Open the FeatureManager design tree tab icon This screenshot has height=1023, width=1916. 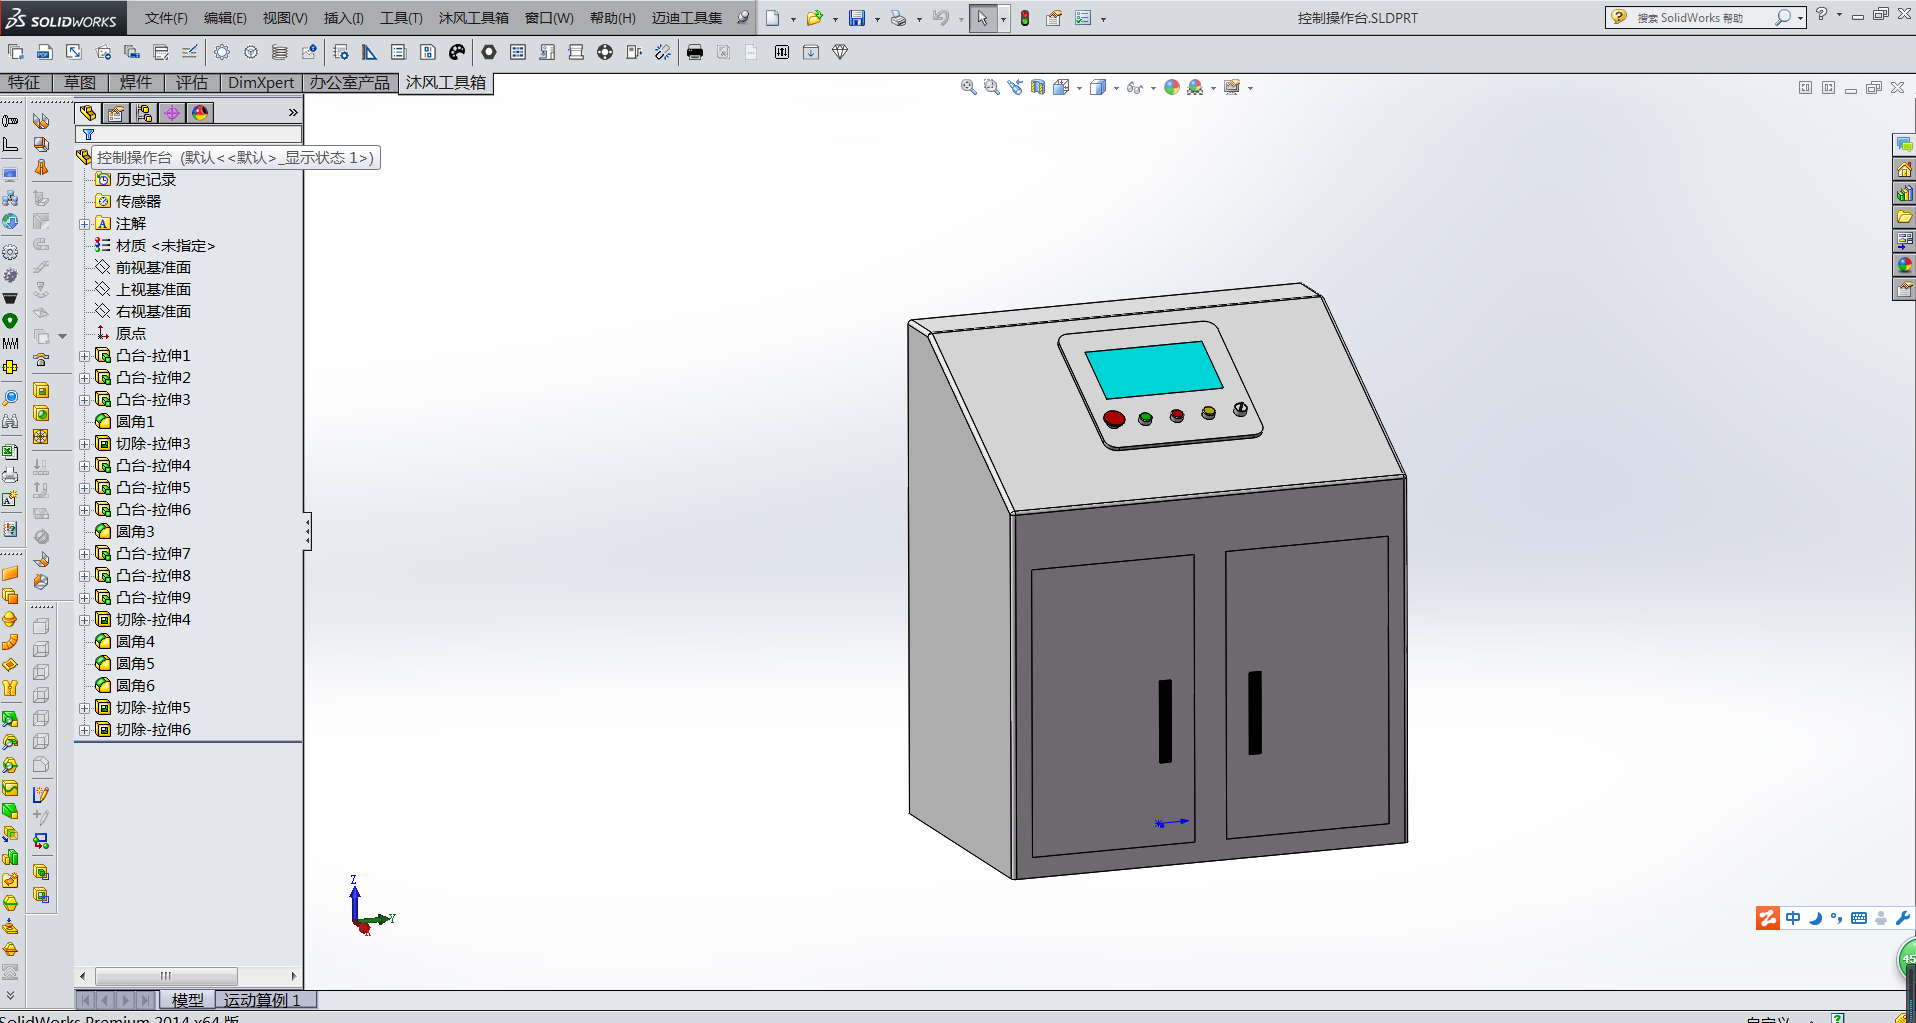(88, 113)
